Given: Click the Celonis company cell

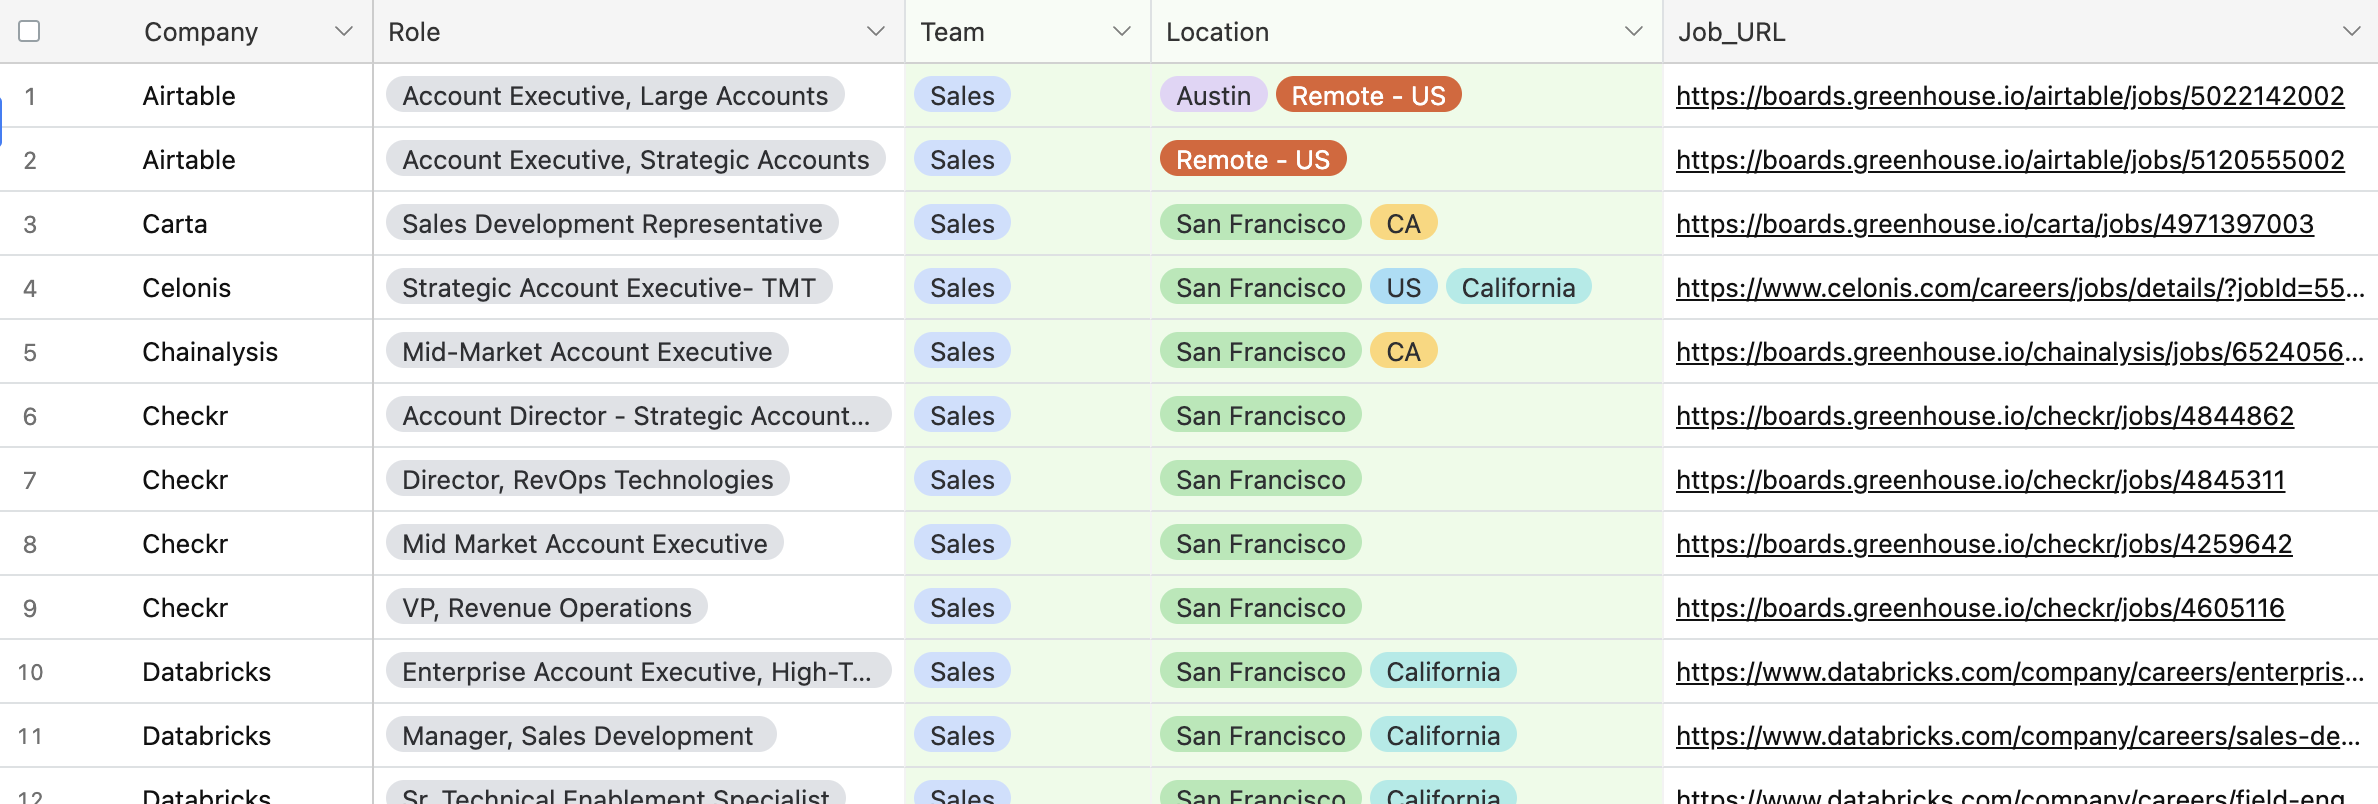Looking at the screenshot, I should [x=186, y=288].
